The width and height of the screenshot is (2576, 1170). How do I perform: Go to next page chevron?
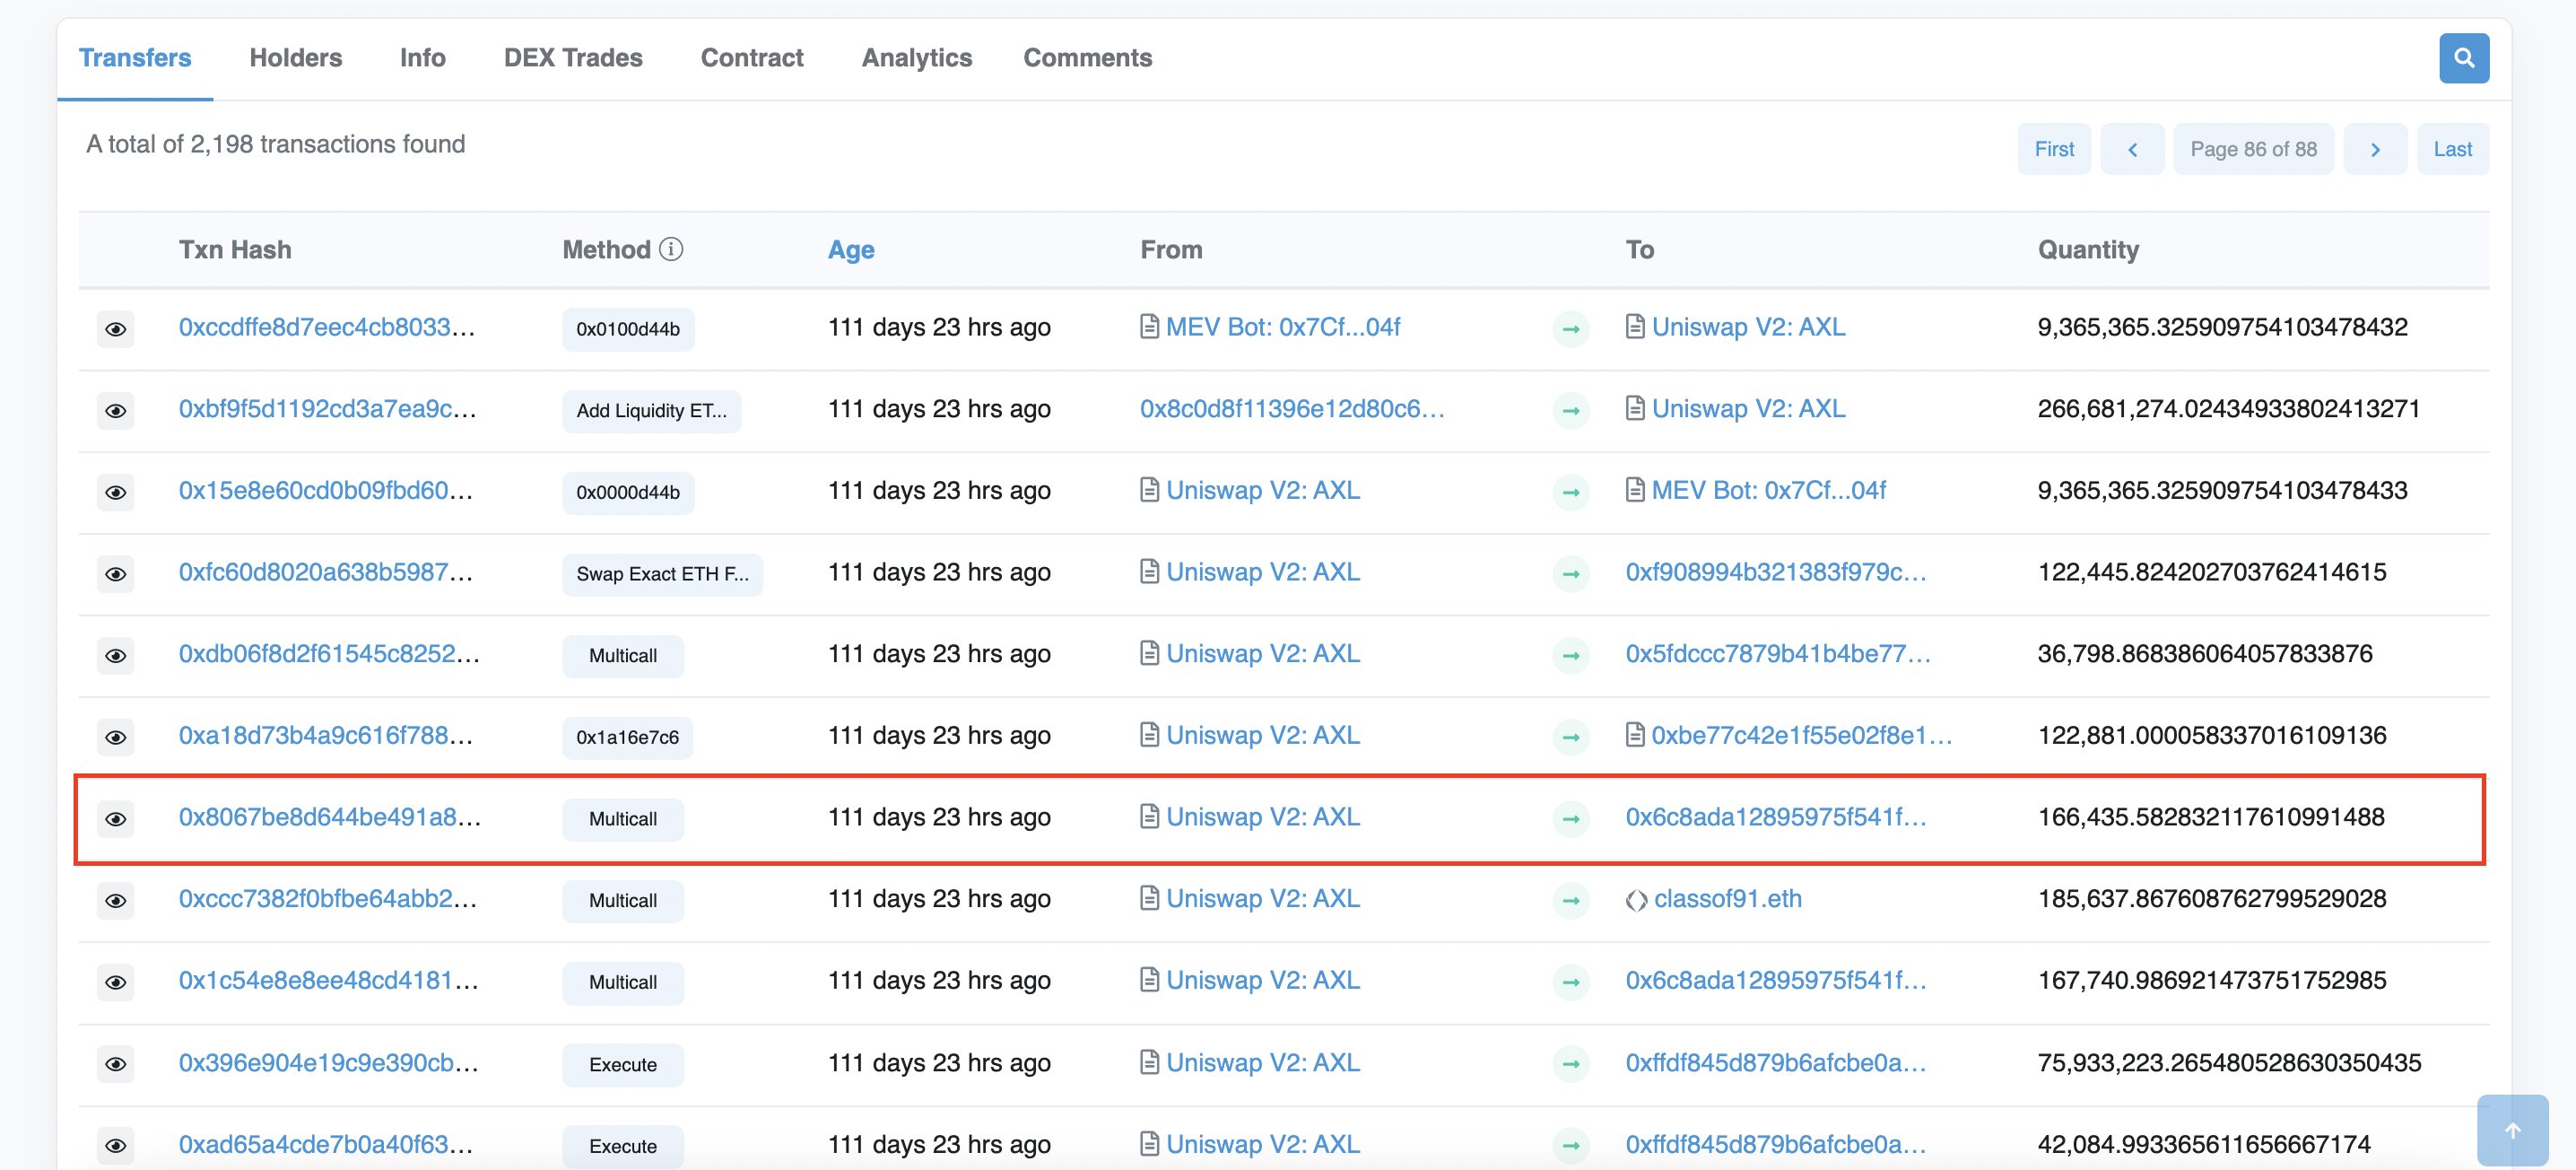point(2374,149)
